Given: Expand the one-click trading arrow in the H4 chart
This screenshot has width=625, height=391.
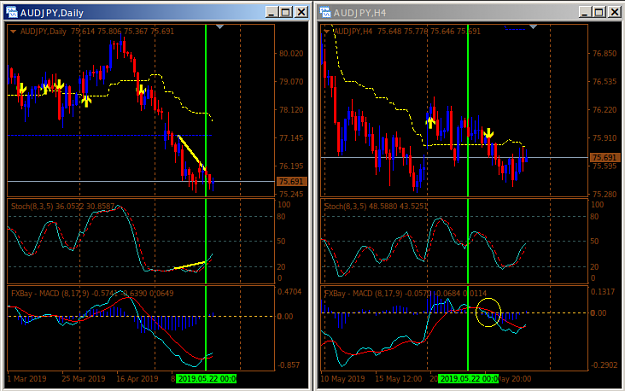Looking at the screenshot, I should tap(326, 31).
